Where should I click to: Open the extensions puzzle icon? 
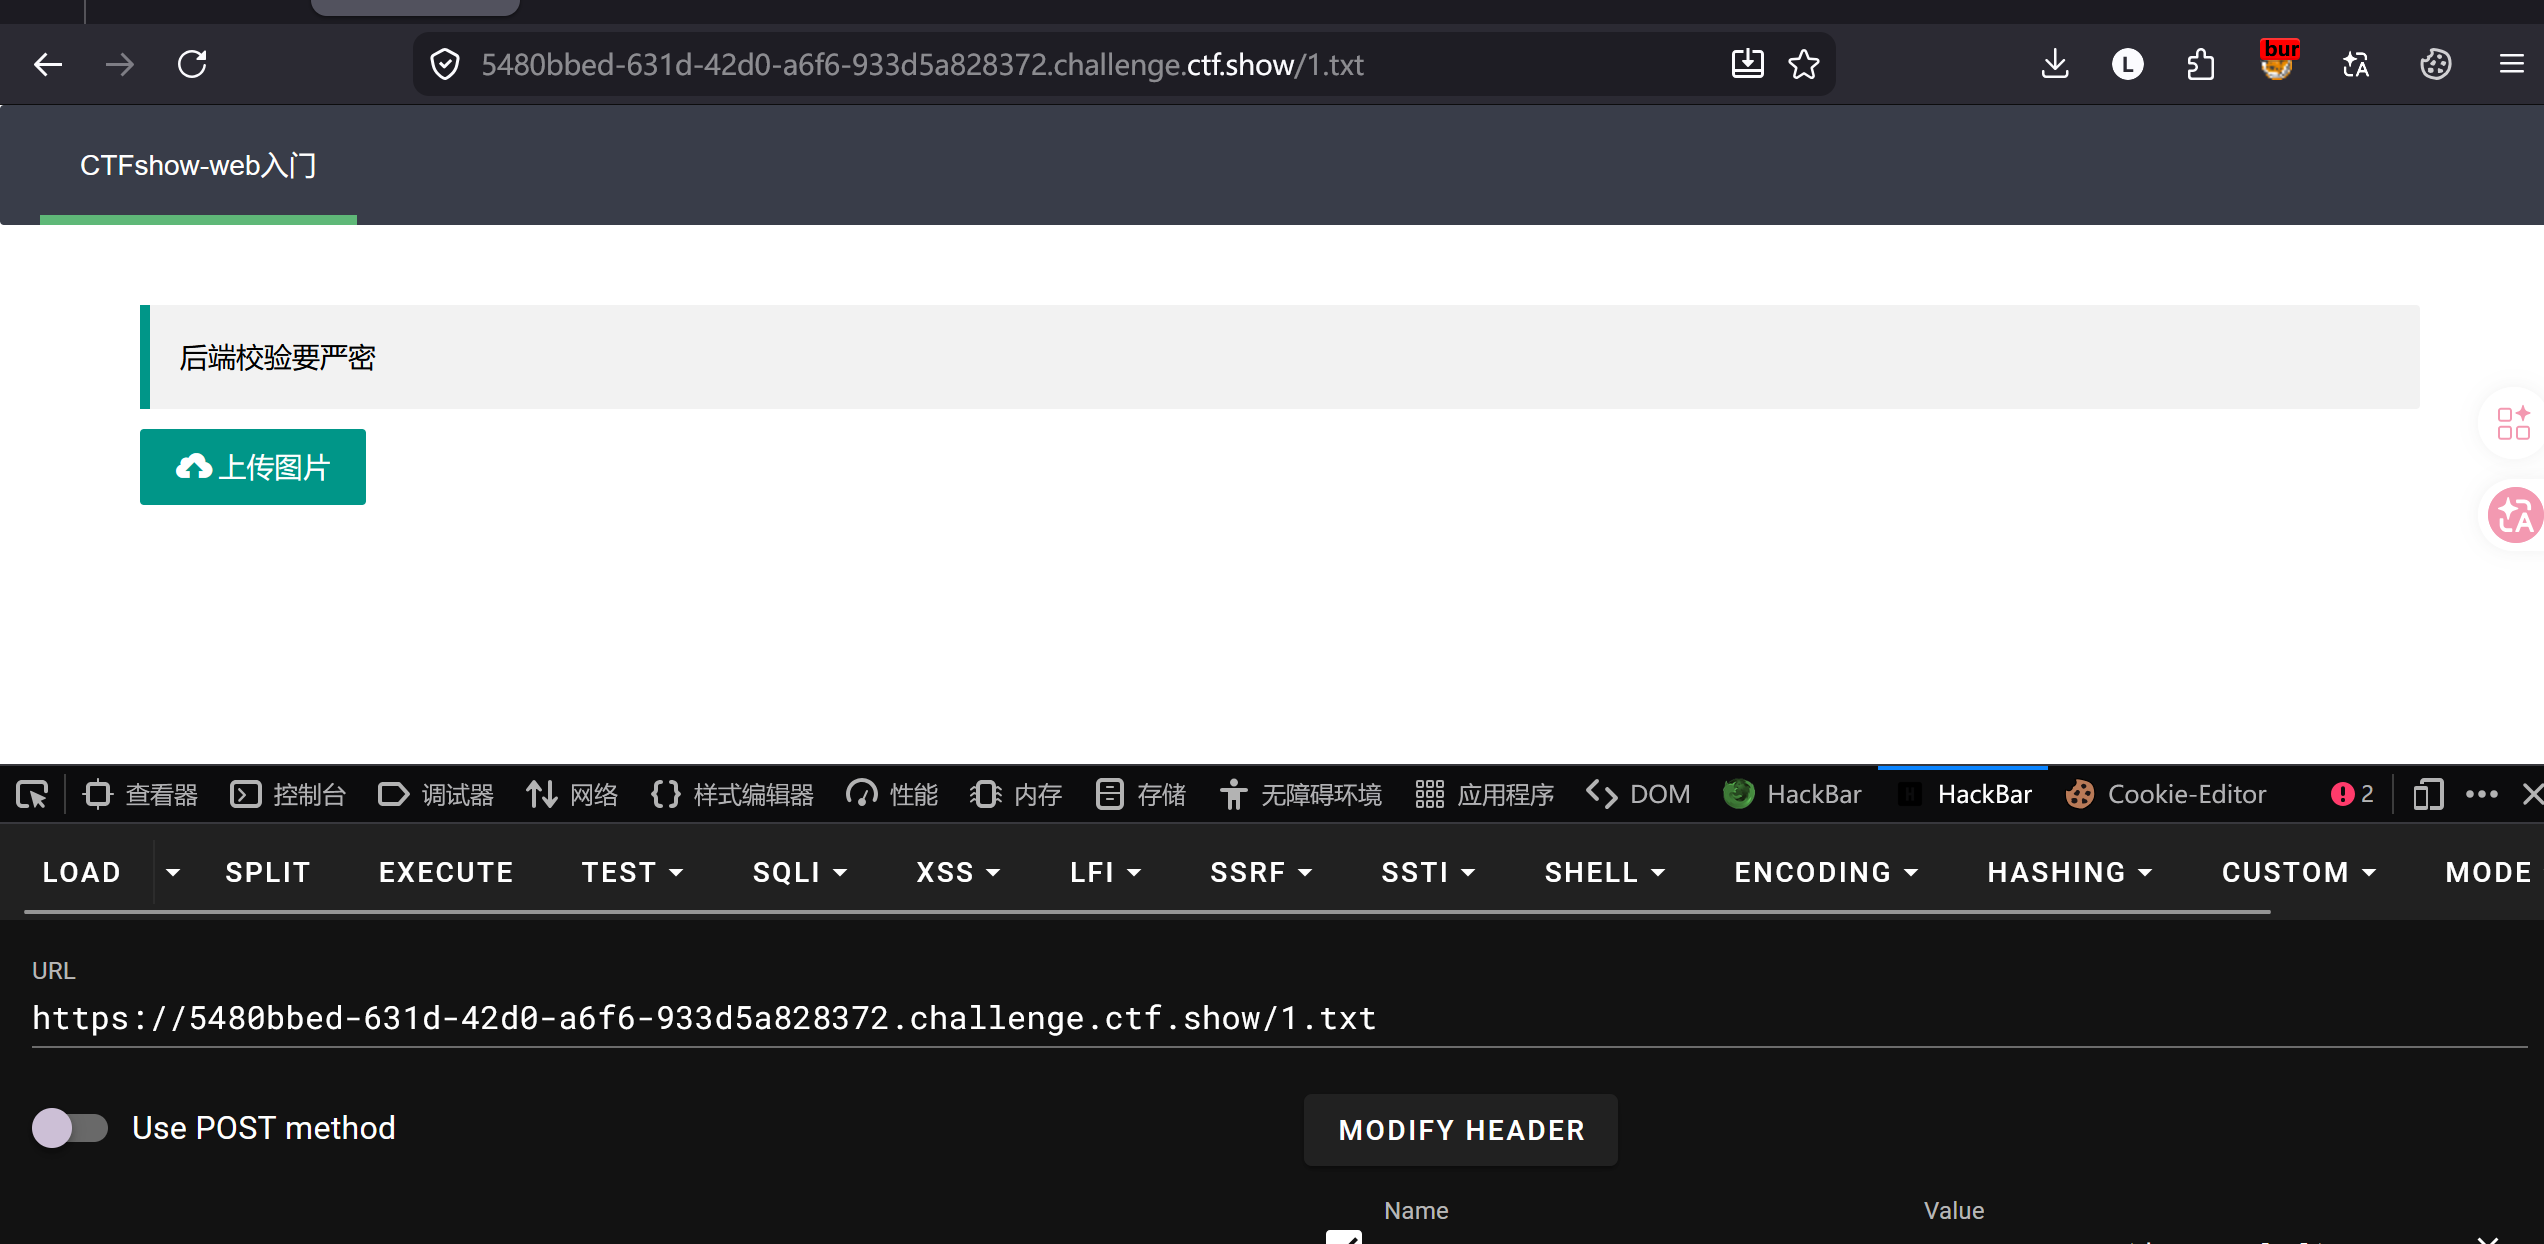(2201, 65)
